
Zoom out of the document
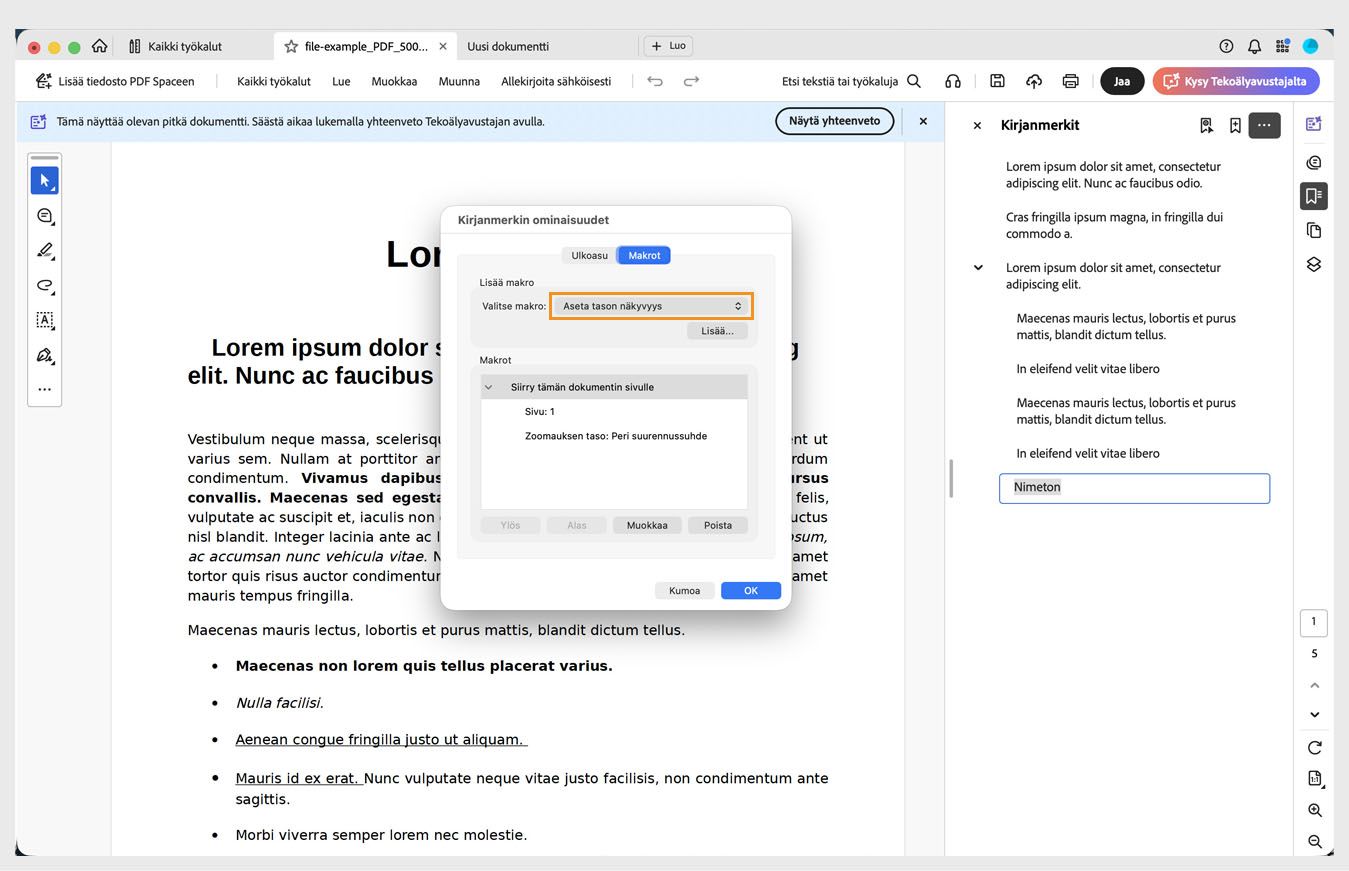tap(1315, 842)
